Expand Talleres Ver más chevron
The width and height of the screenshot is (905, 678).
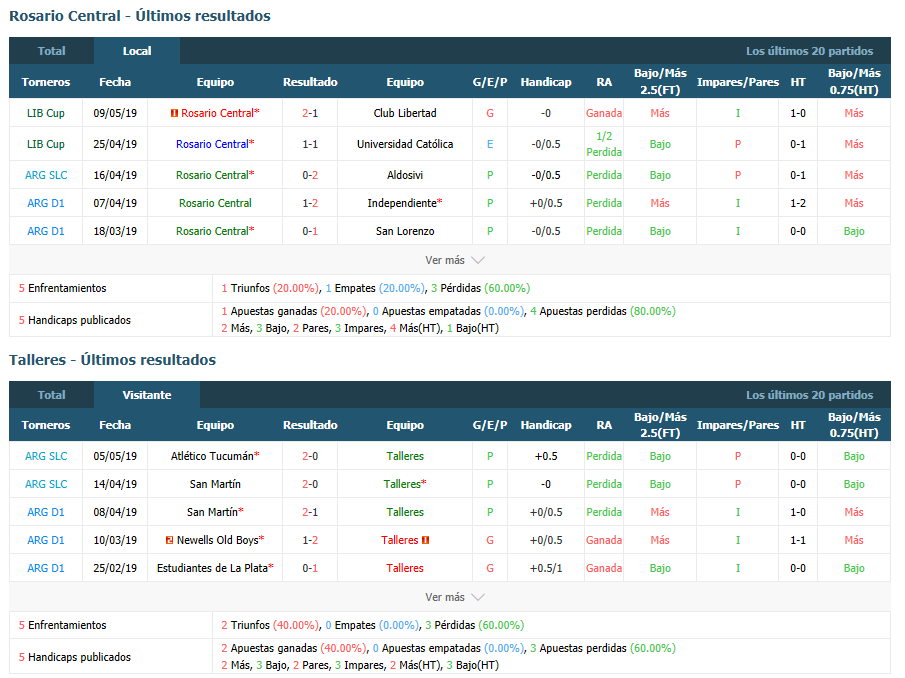point(478,597)
